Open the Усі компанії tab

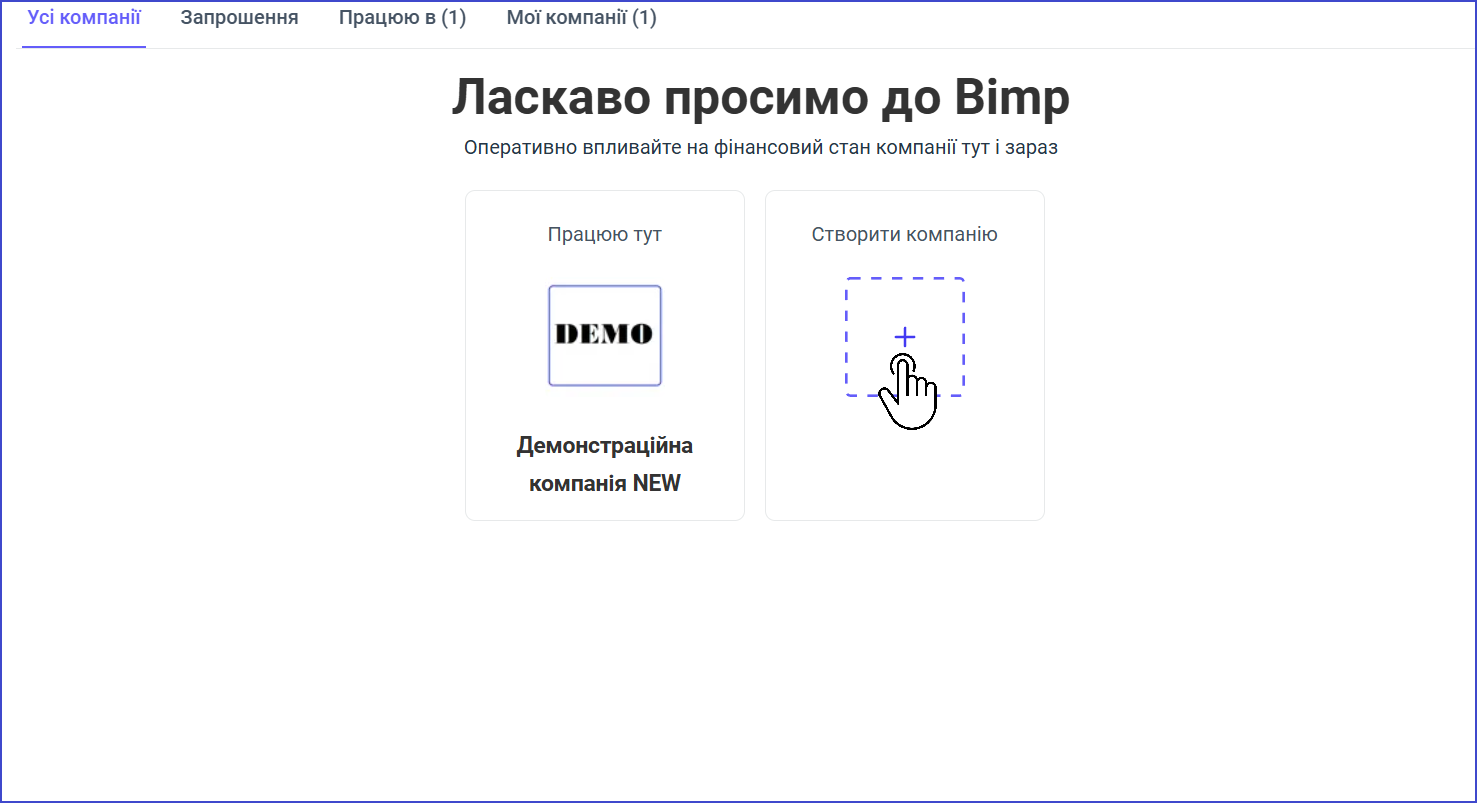point(84,18)
